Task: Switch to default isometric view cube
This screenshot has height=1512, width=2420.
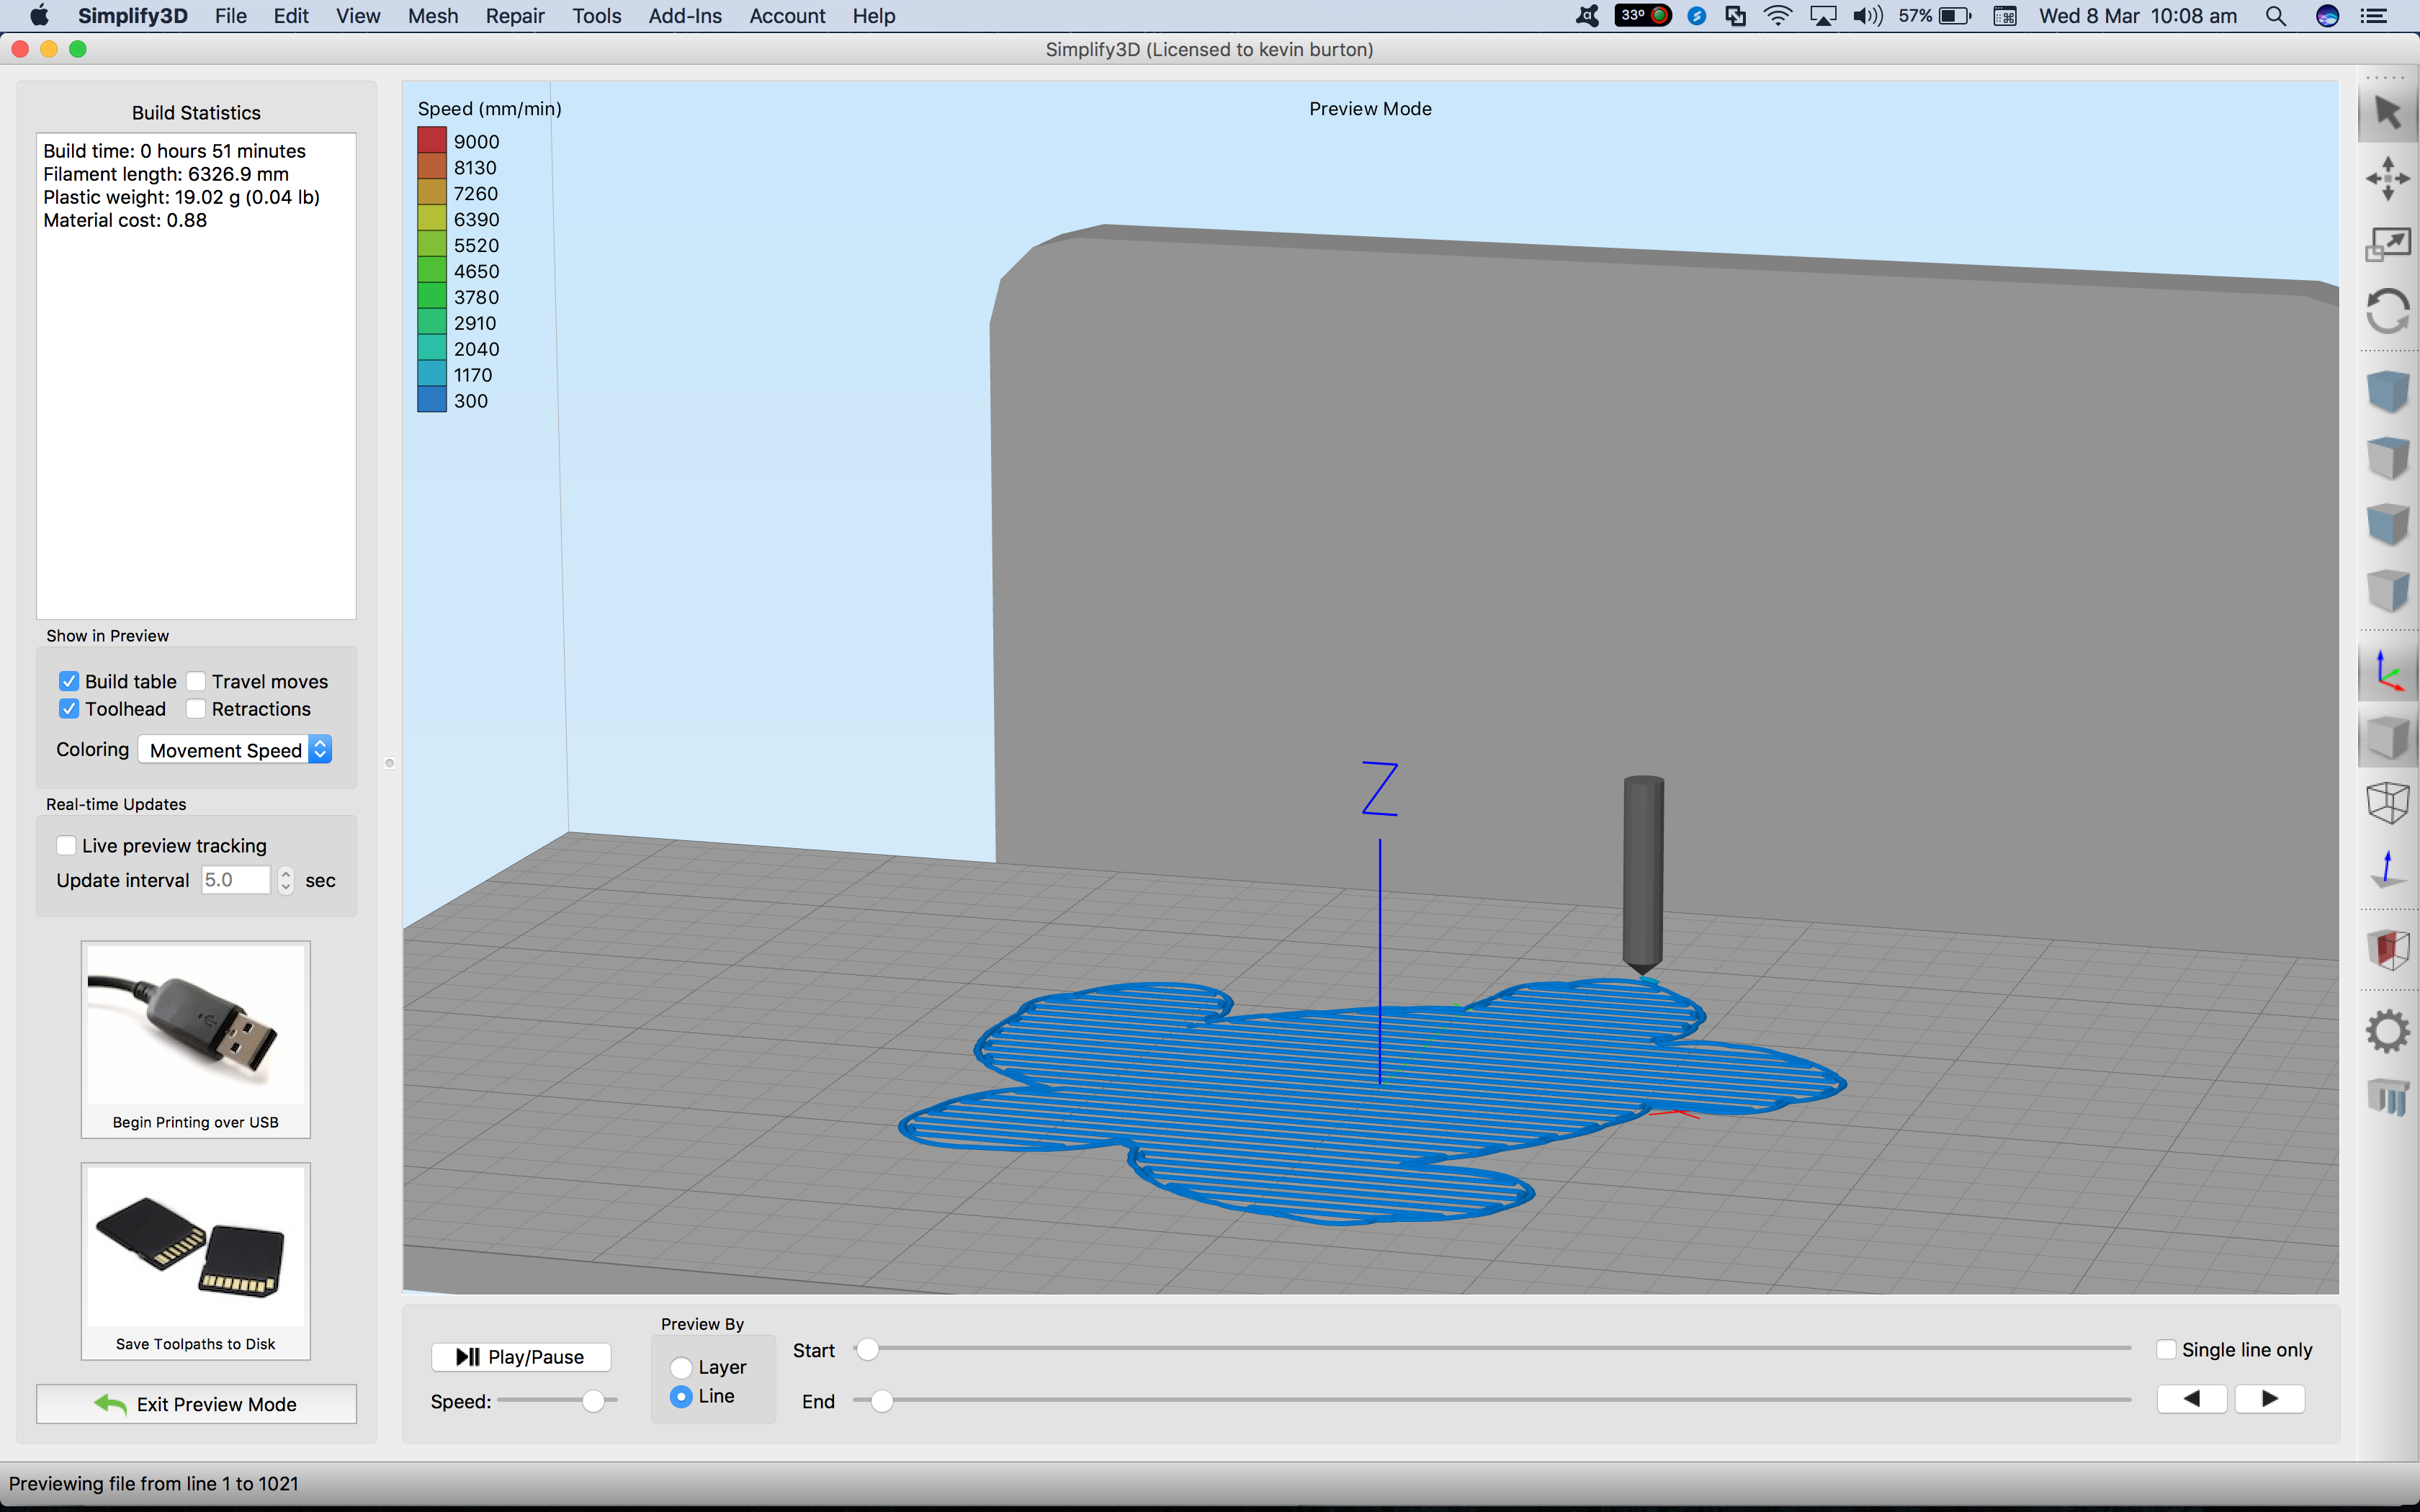Action: pos(2388,390)
